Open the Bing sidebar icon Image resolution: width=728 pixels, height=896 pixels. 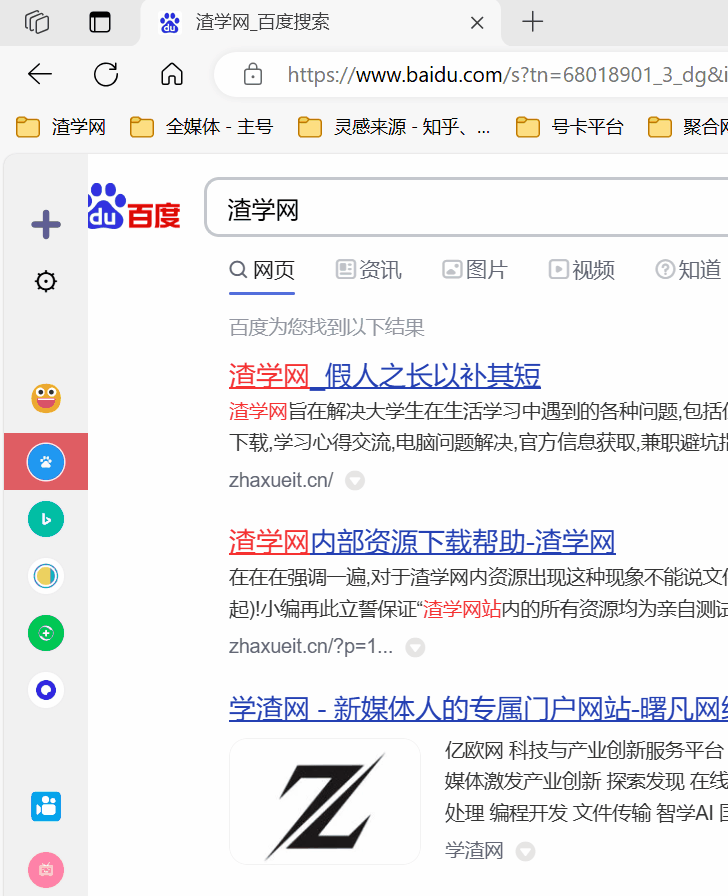point(46,519)
